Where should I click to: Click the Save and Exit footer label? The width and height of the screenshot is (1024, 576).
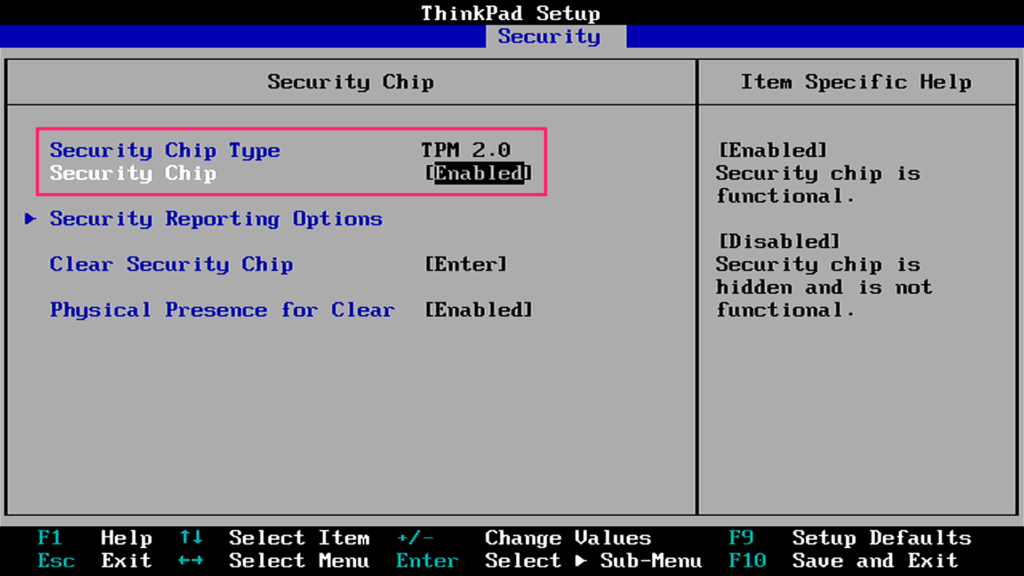pos(876,561)
